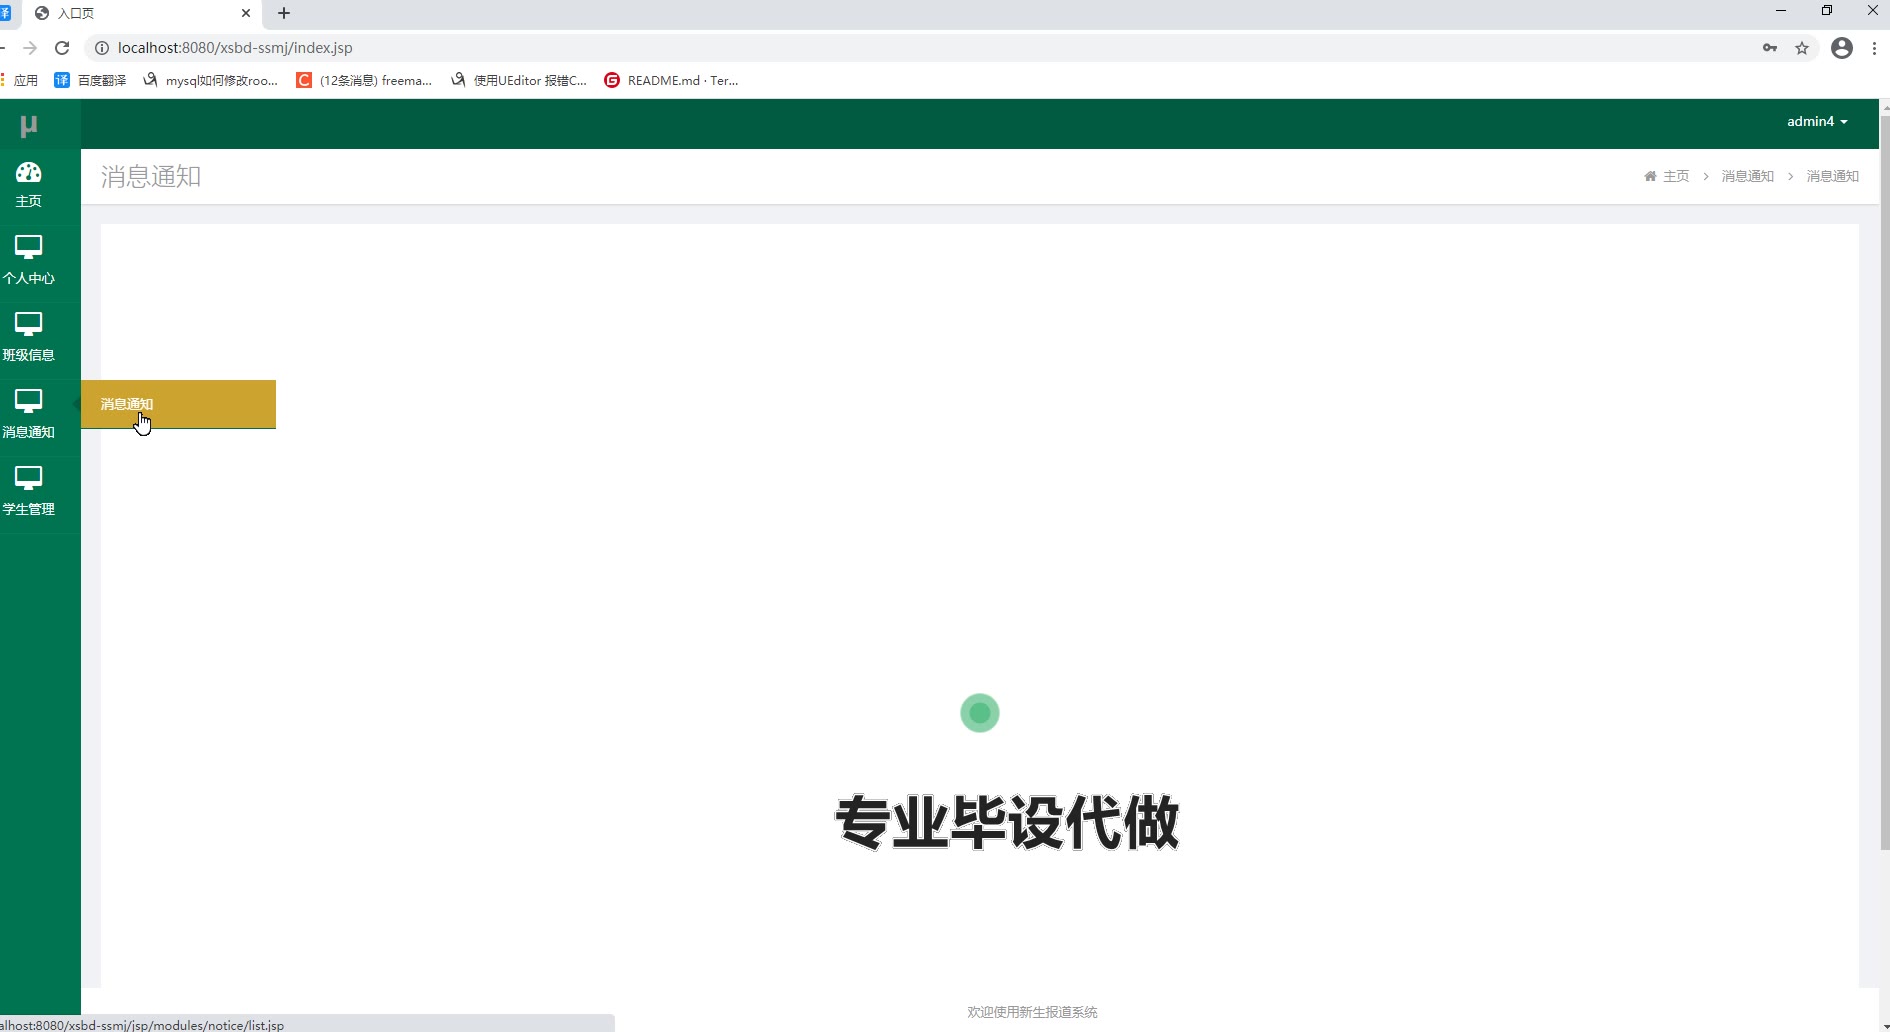
Task: Go forward with browser forward arrow
Action: pos(30,48)
